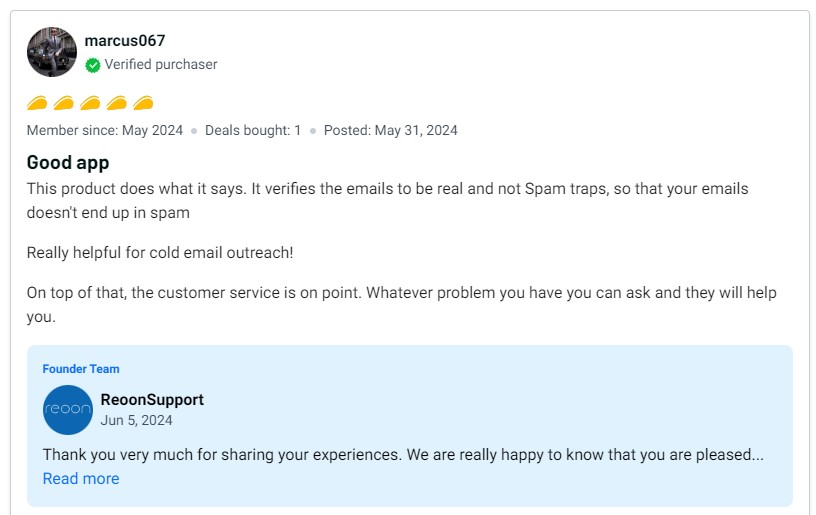
Task: Click the cold email outreach sentence
Action: tap(160, 253)
